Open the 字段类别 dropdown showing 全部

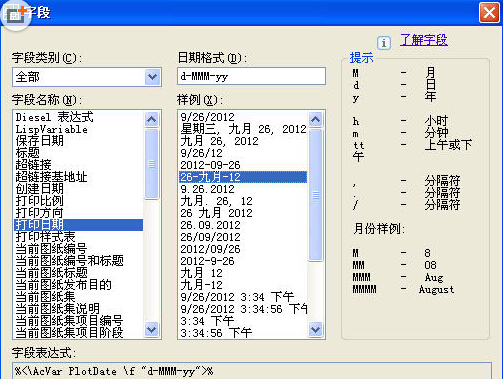click(x=153, y=77)
